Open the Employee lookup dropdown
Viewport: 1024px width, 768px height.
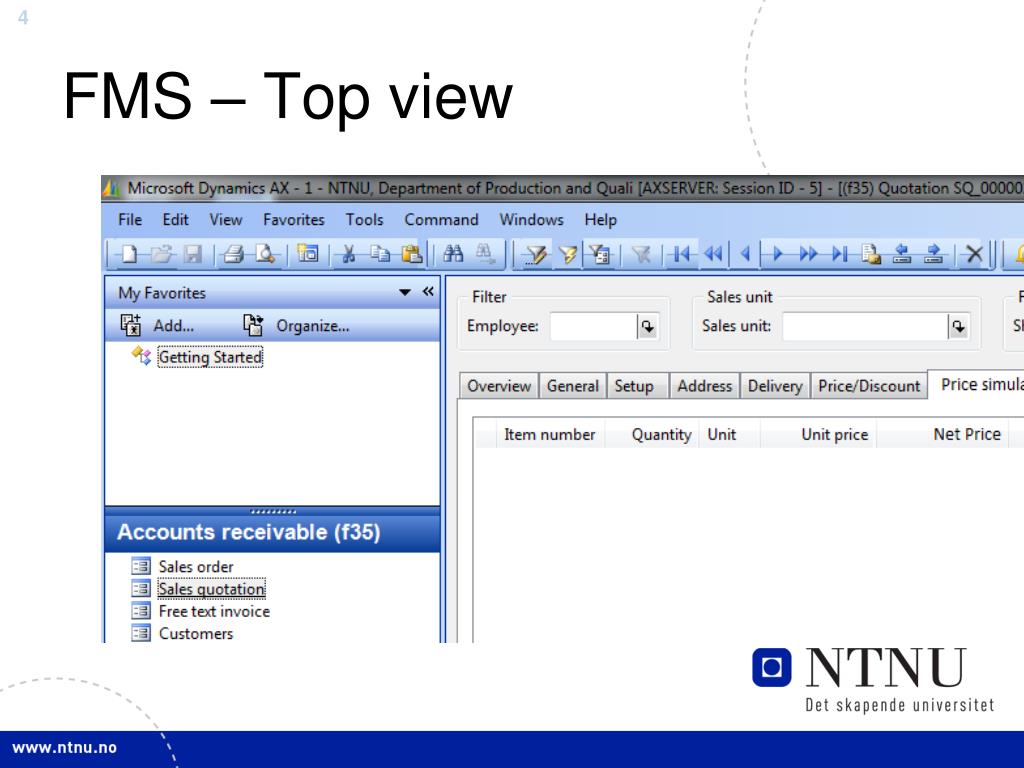pyautogui.click(x=647, y=327)
